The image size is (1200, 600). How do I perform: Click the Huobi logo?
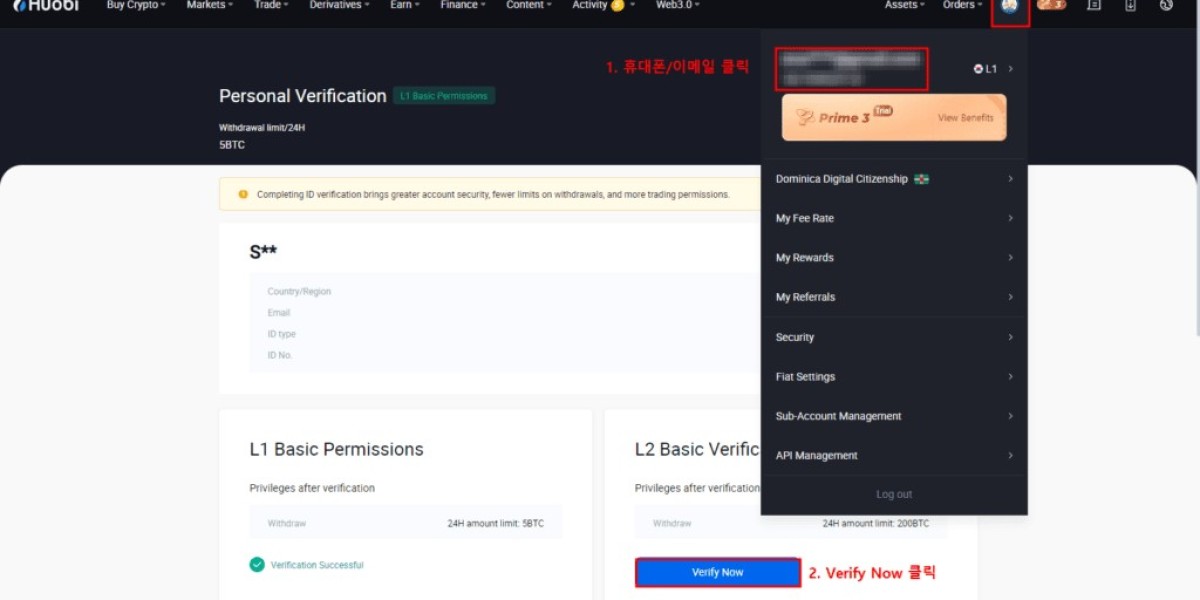pyautogui.click(x=46, y=5)
